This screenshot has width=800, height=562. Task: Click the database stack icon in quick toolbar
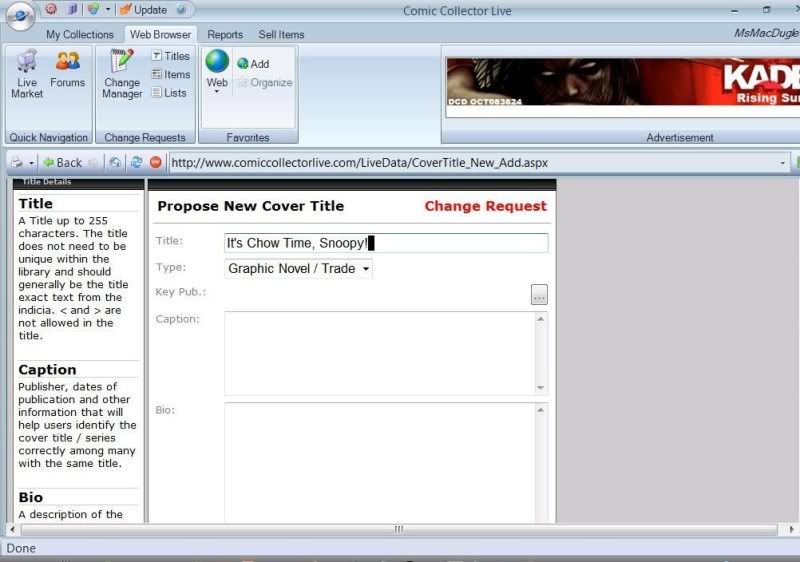pos(71,9)
